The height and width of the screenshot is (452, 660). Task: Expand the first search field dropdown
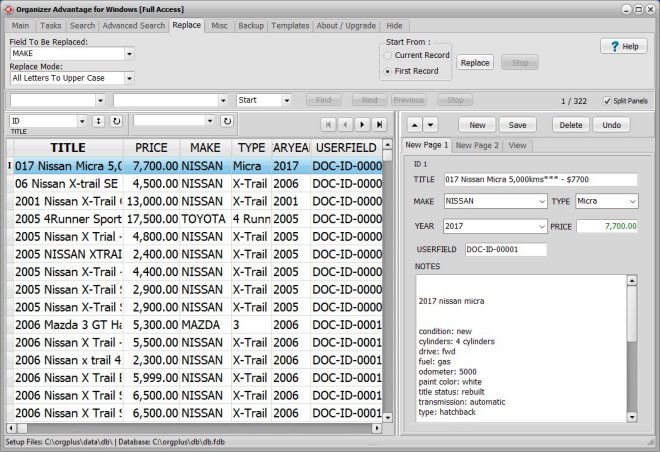click(100, 101)
